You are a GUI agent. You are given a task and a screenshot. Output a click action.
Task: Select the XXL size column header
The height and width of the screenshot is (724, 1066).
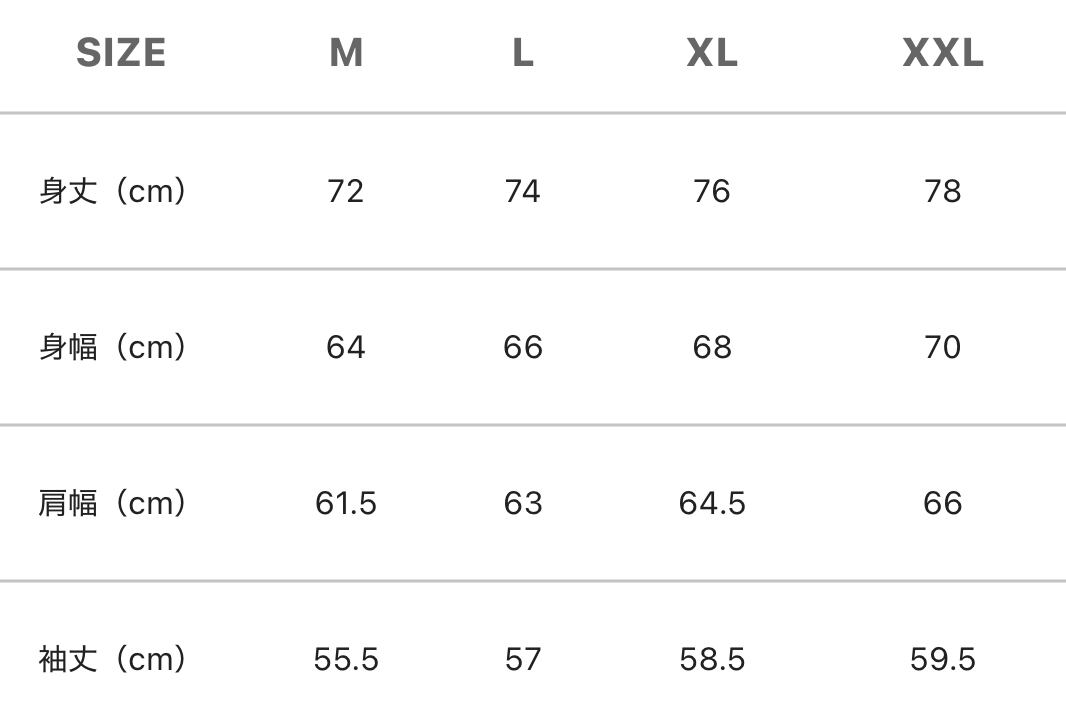point(943,53)
